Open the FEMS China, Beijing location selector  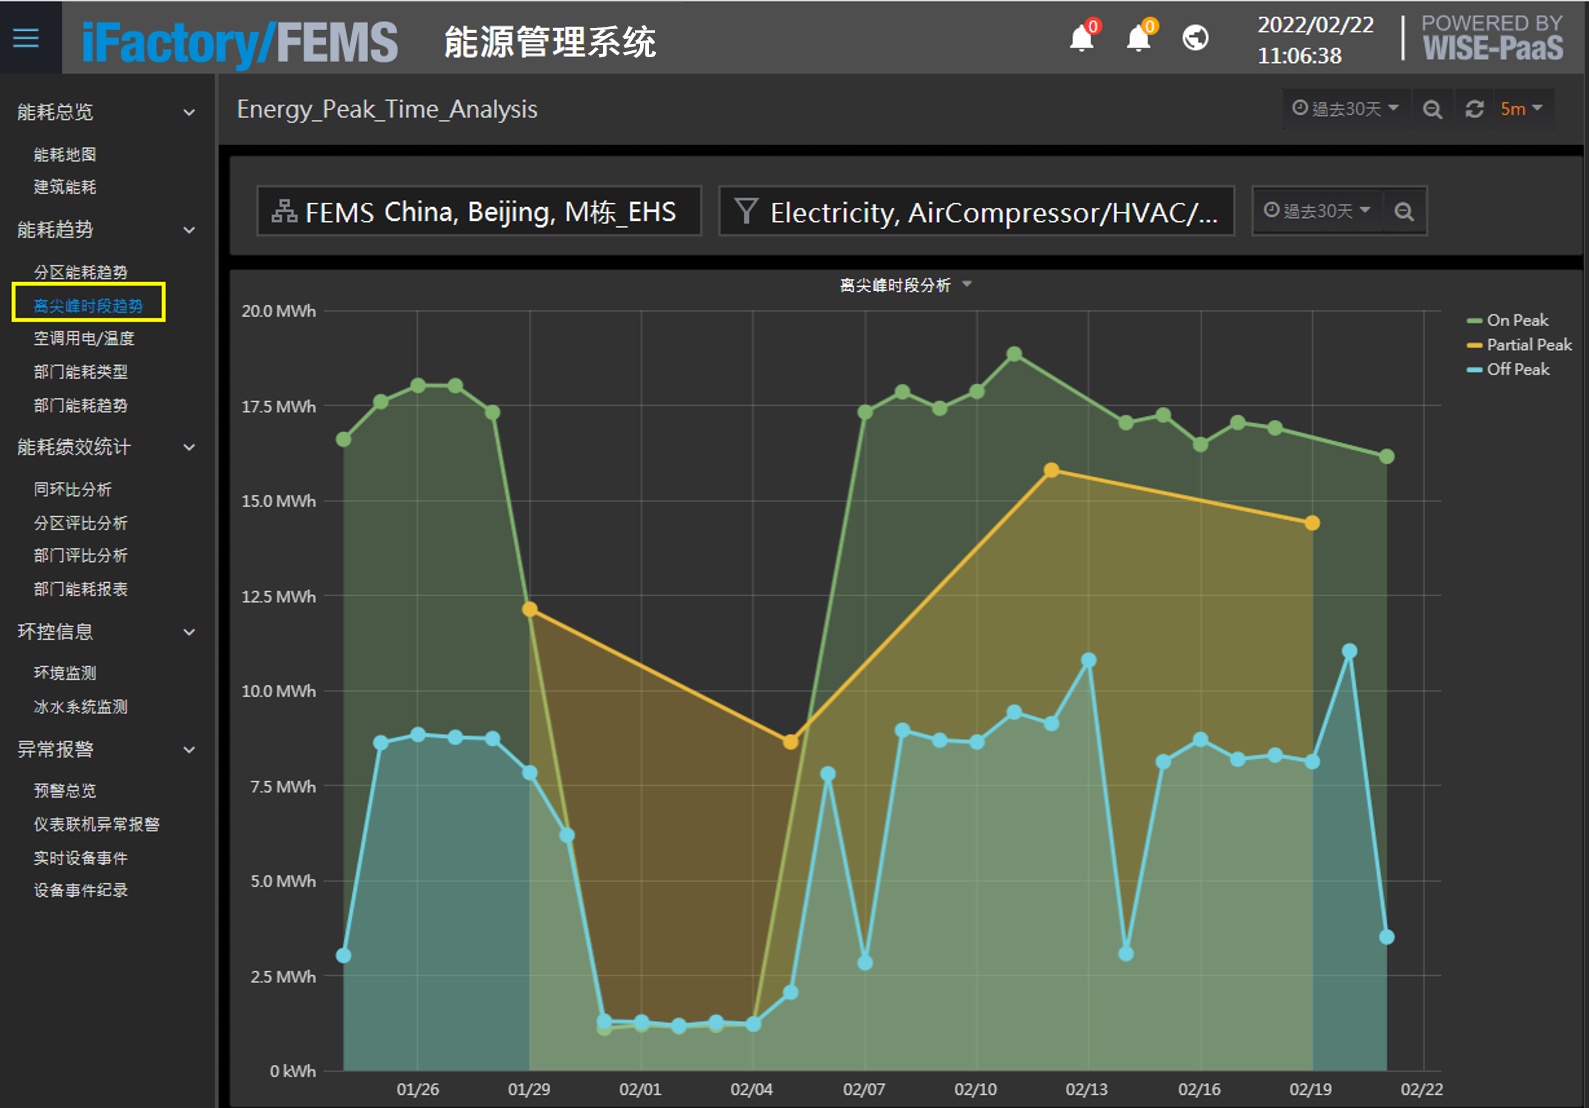coord(479,211)
